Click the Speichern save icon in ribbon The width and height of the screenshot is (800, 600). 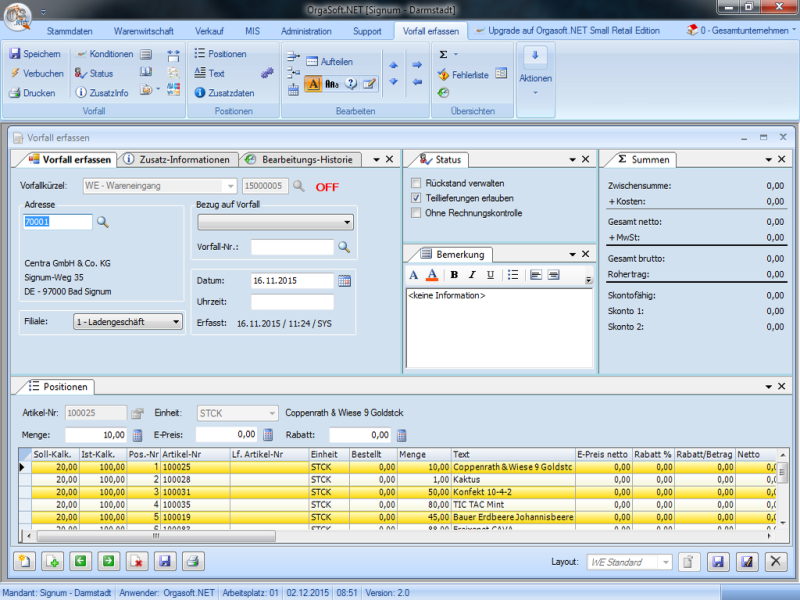click(16, 54)
